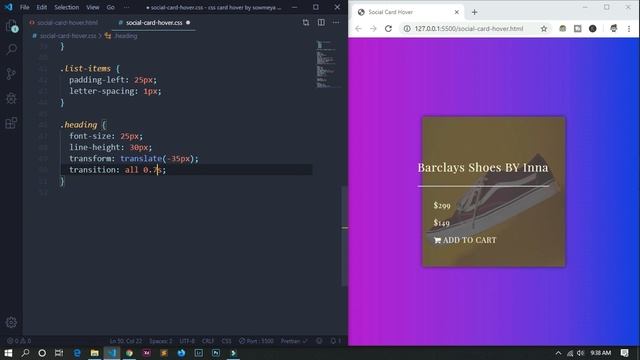Open File Explorer from taskbar
The width and height of the screenshot is (640, 360).
pos(94,353)
